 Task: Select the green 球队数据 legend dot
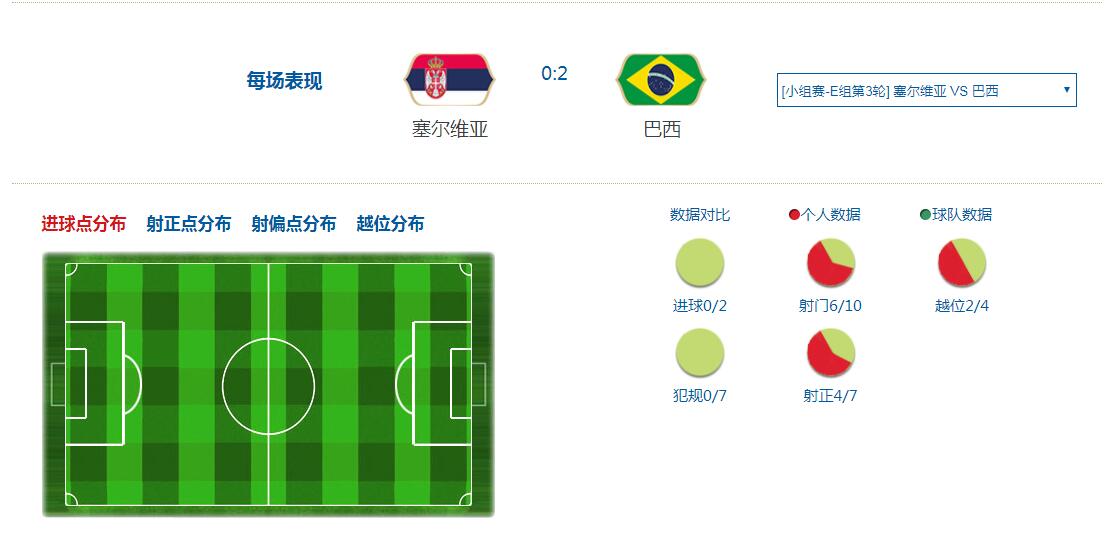tap(925, 214)
